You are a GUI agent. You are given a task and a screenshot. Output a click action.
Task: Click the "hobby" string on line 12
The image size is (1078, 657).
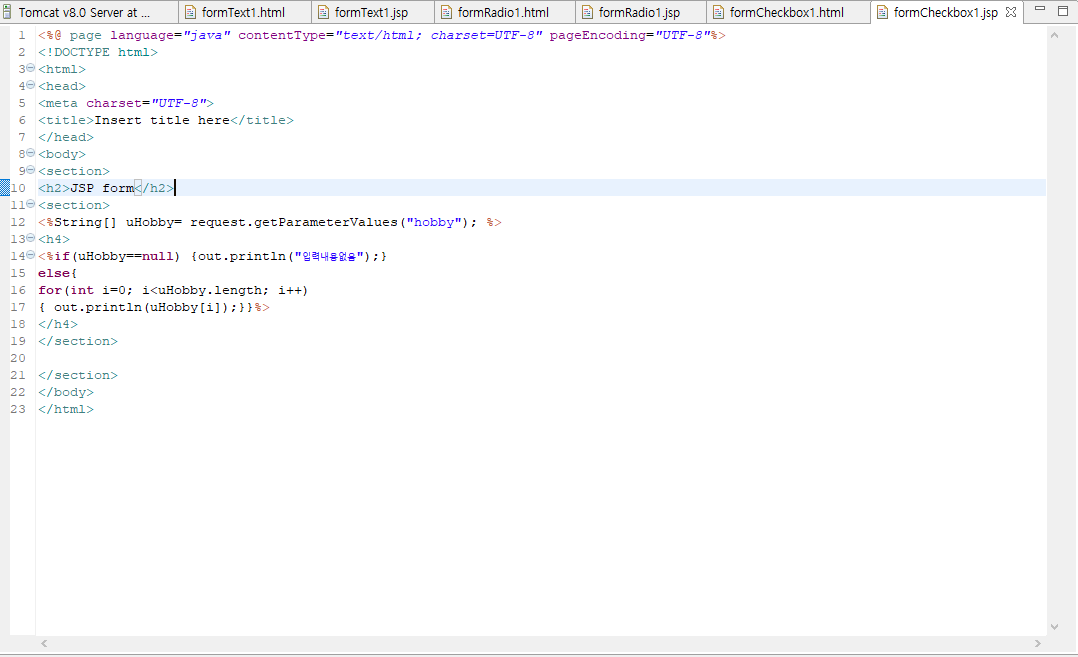point(434,223)
